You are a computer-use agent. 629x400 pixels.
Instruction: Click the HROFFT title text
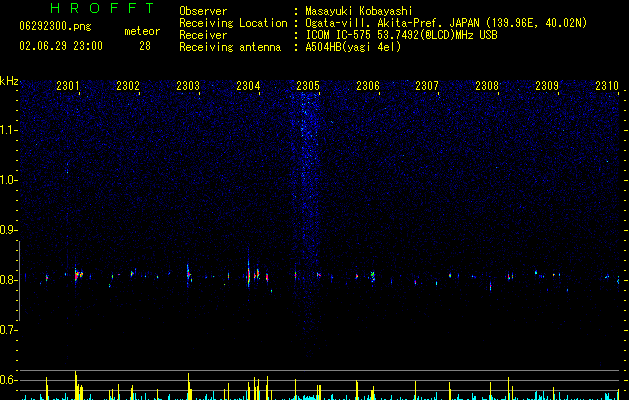pyautogui.click(x=102, y=8)
